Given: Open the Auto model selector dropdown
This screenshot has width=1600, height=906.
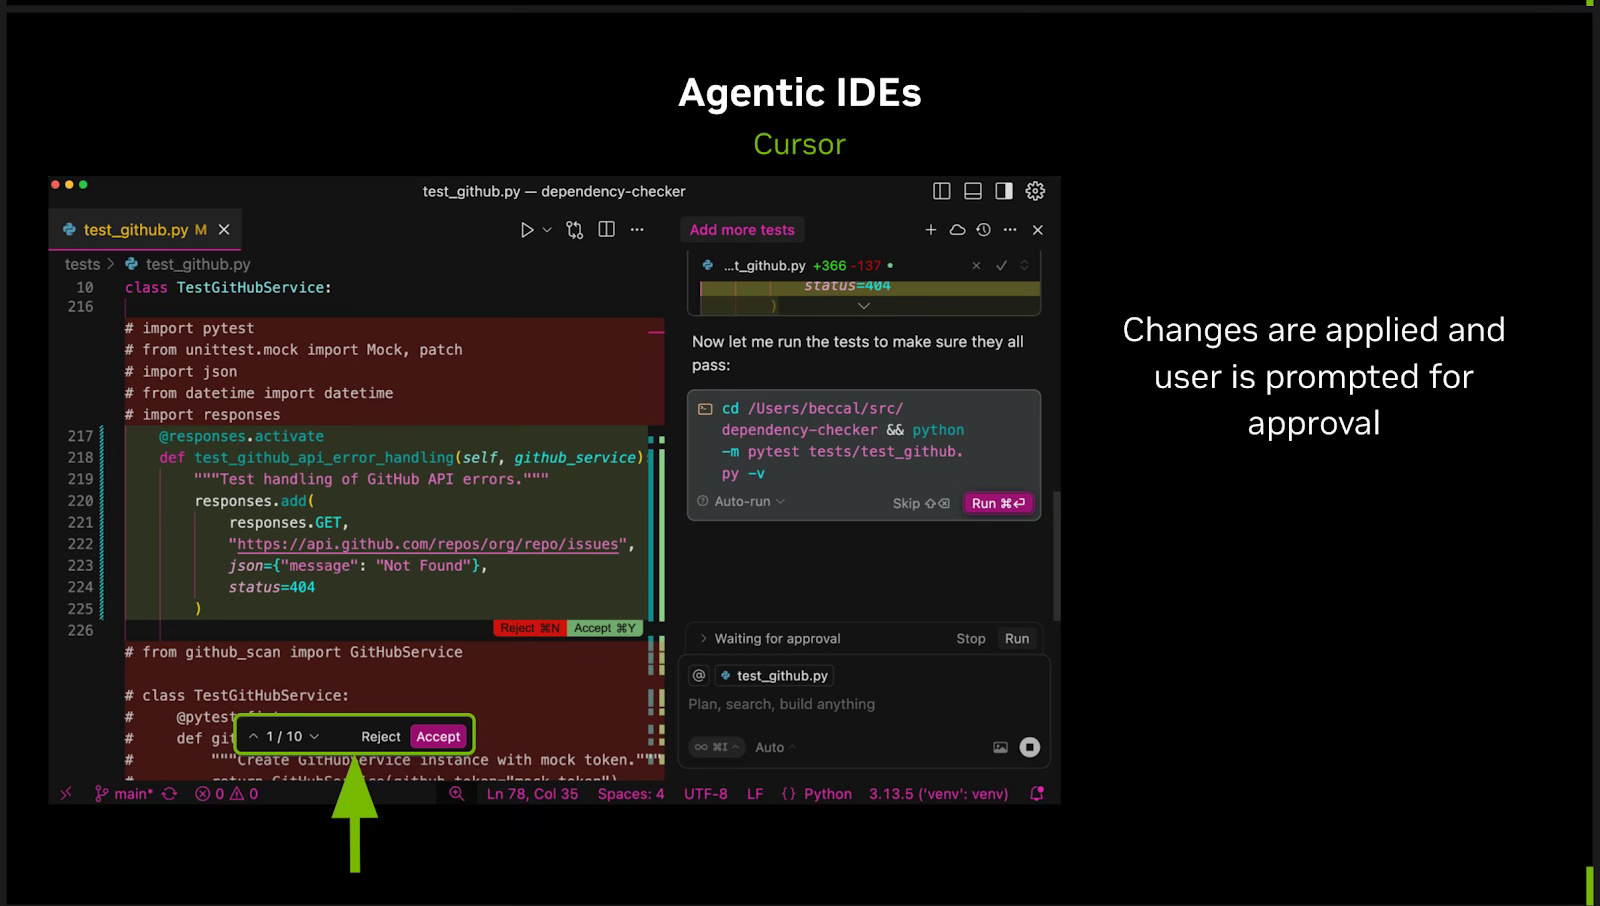Looking at the screenshot, I should tap(775, 747).
